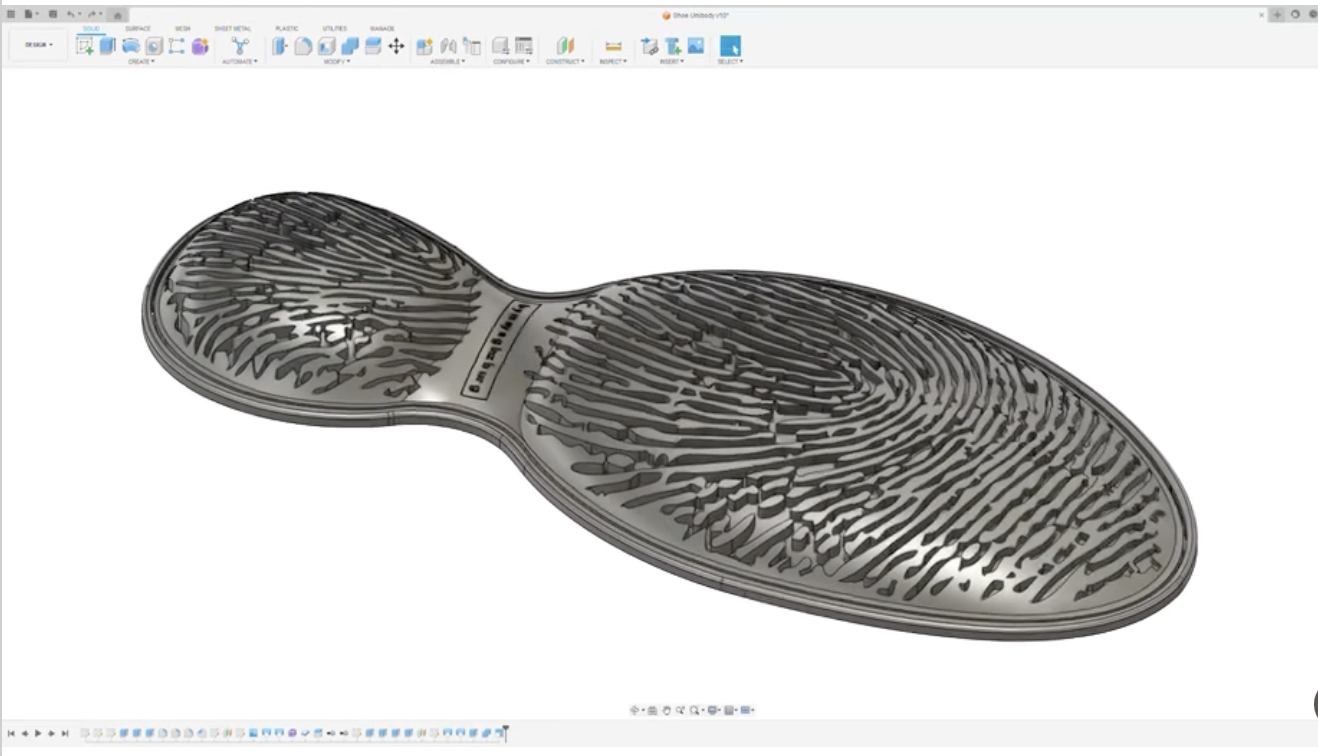Activate the Move/Copy arrows tool
Image resolution: width=1318 pixels, height=756 pixels.
click(396, 46)
